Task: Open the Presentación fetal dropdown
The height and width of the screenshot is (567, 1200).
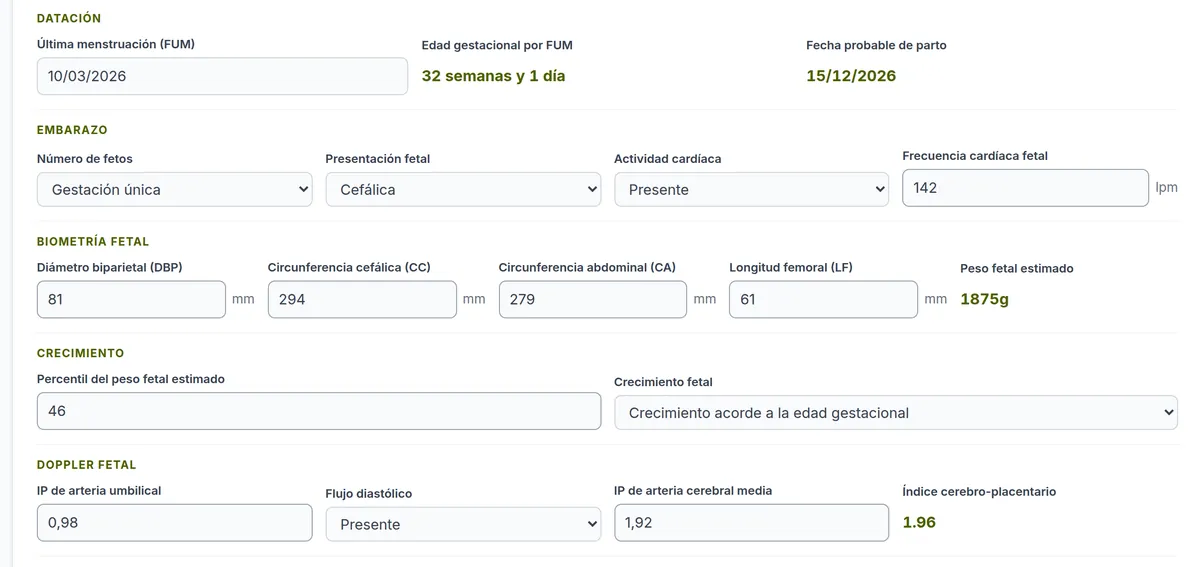Action: click(x=463, y=189)
